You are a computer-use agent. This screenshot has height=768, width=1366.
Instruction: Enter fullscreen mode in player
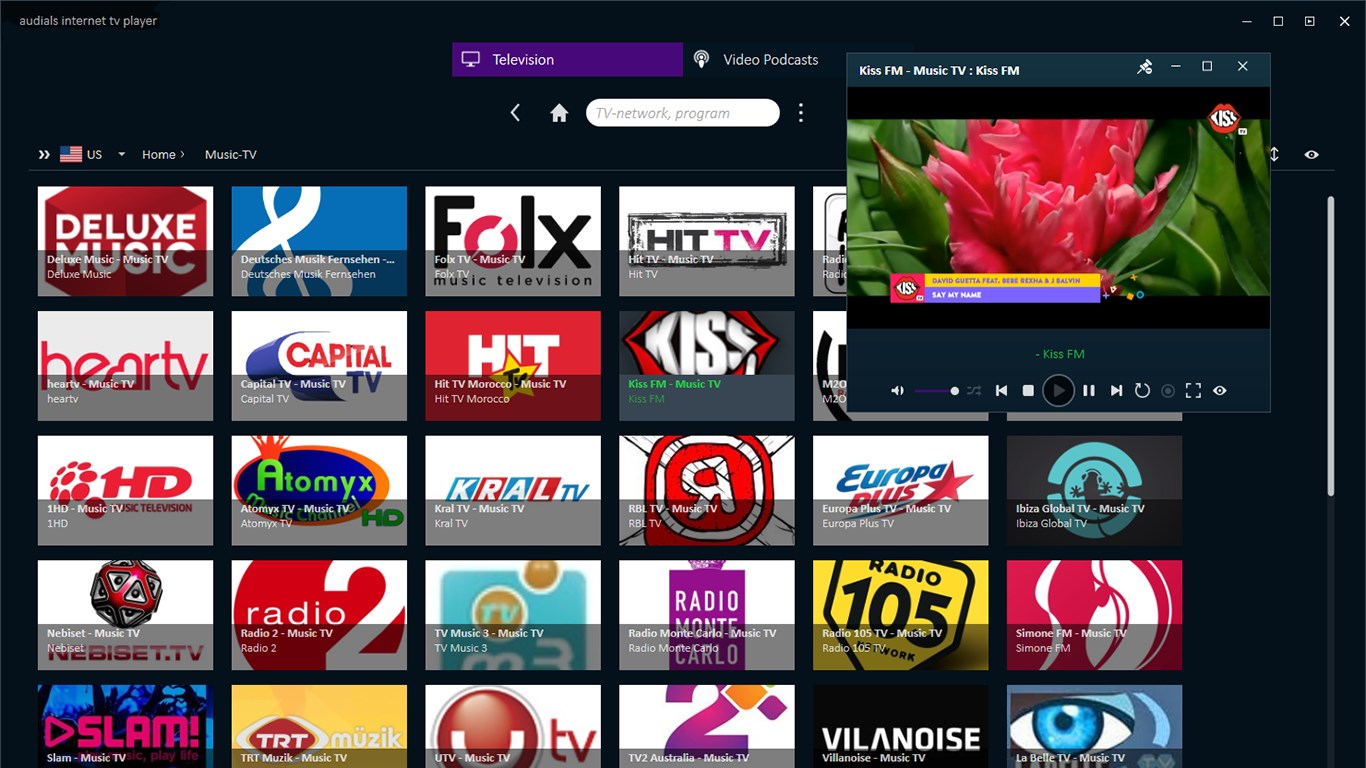[x=1193, y=391]
